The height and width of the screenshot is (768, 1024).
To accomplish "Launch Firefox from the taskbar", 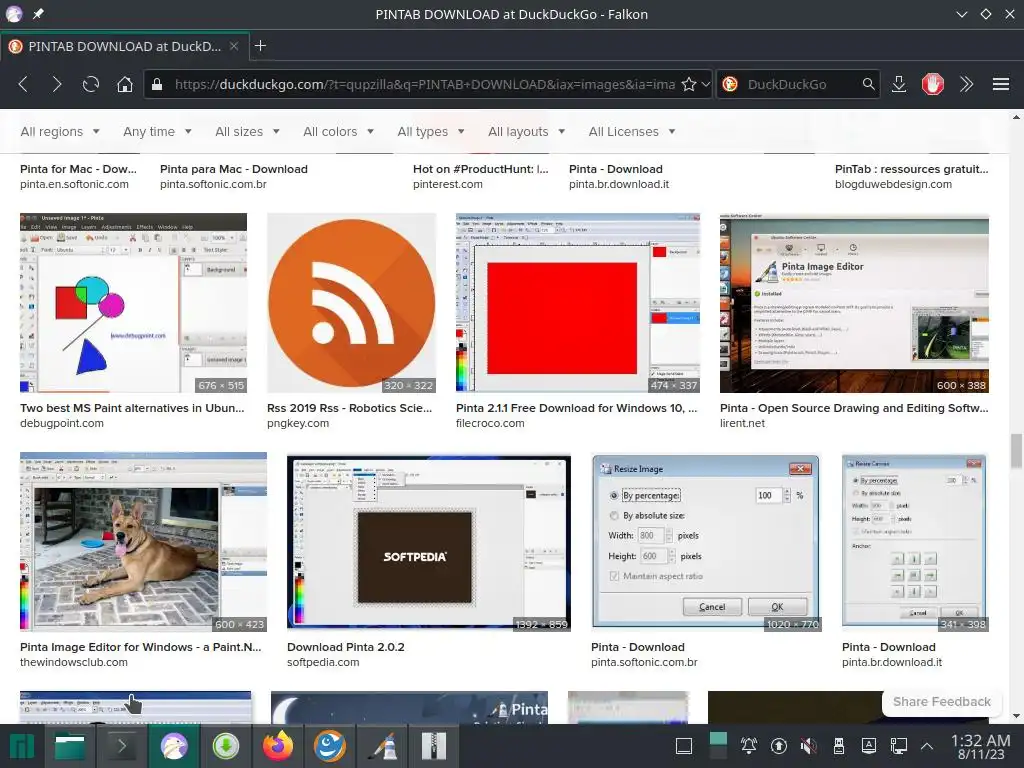I will 278,746.
